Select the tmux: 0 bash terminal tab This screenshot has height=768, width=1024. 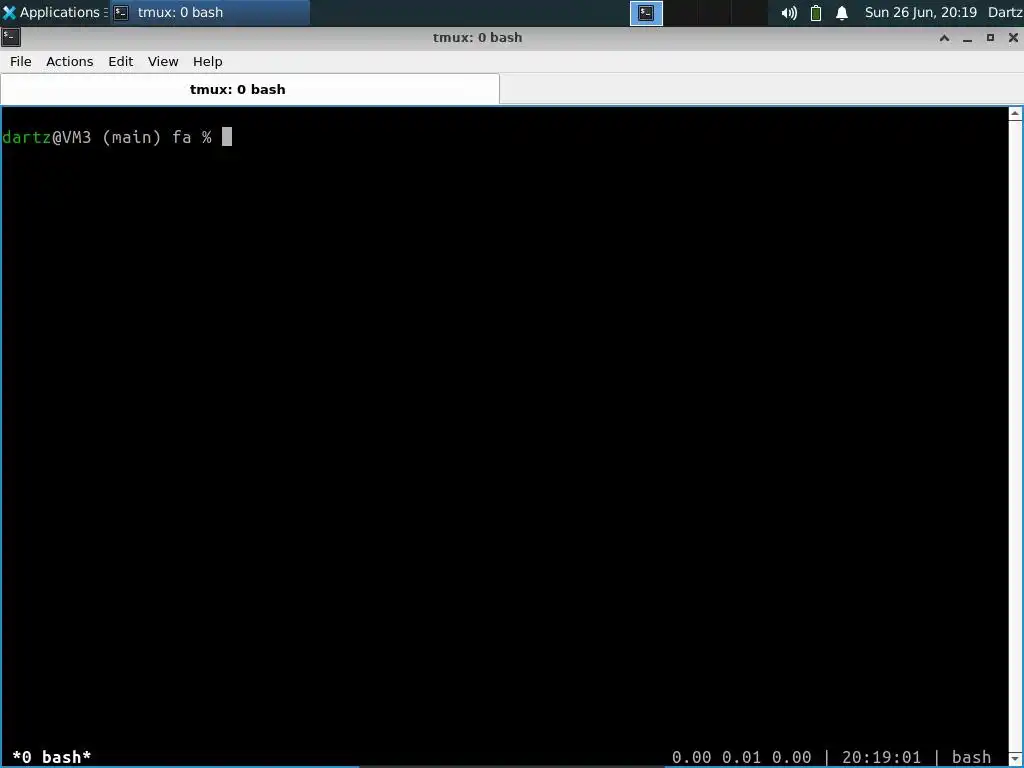tap(249, 89)
